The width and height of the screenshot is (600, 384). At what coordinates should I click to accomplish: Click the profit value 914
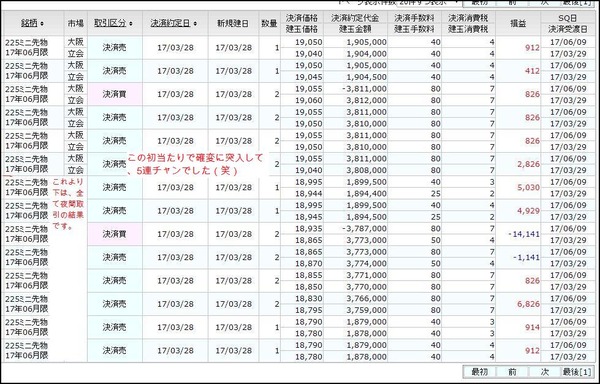click(532, 328)
